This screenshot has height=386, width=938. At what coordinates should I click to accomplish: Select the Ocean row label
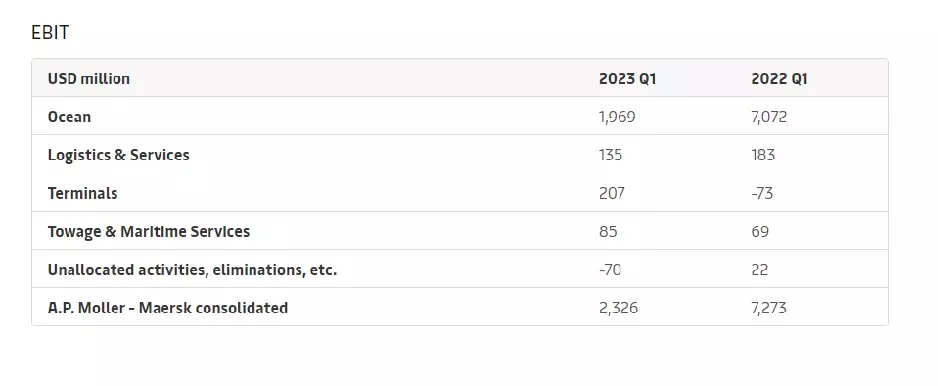click(69, 117)
